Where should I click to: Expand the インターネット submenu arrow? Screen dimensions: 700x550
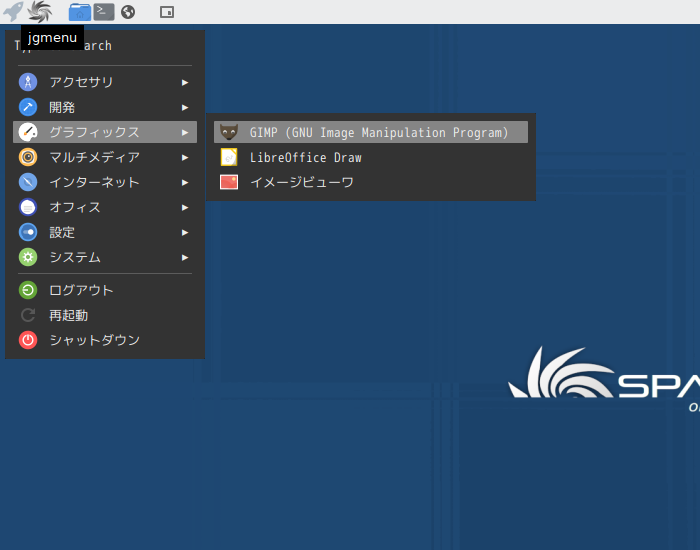coord(185,183)
